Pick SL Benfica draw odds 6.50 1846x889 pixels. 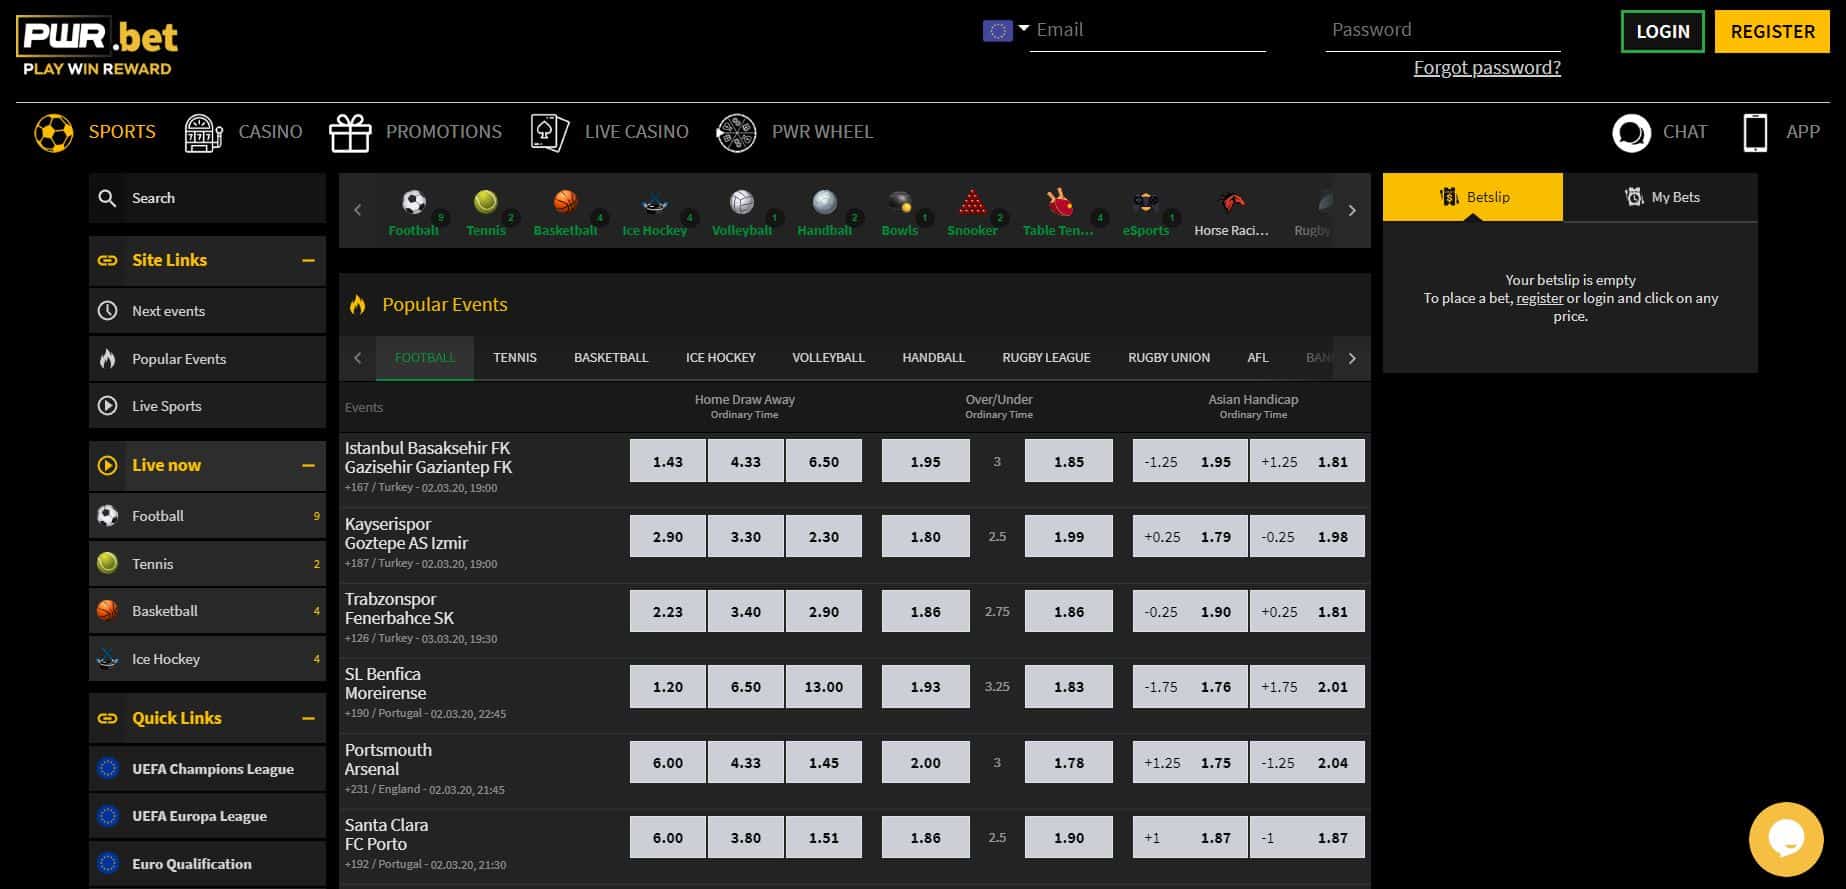click(x=746, y=687)
